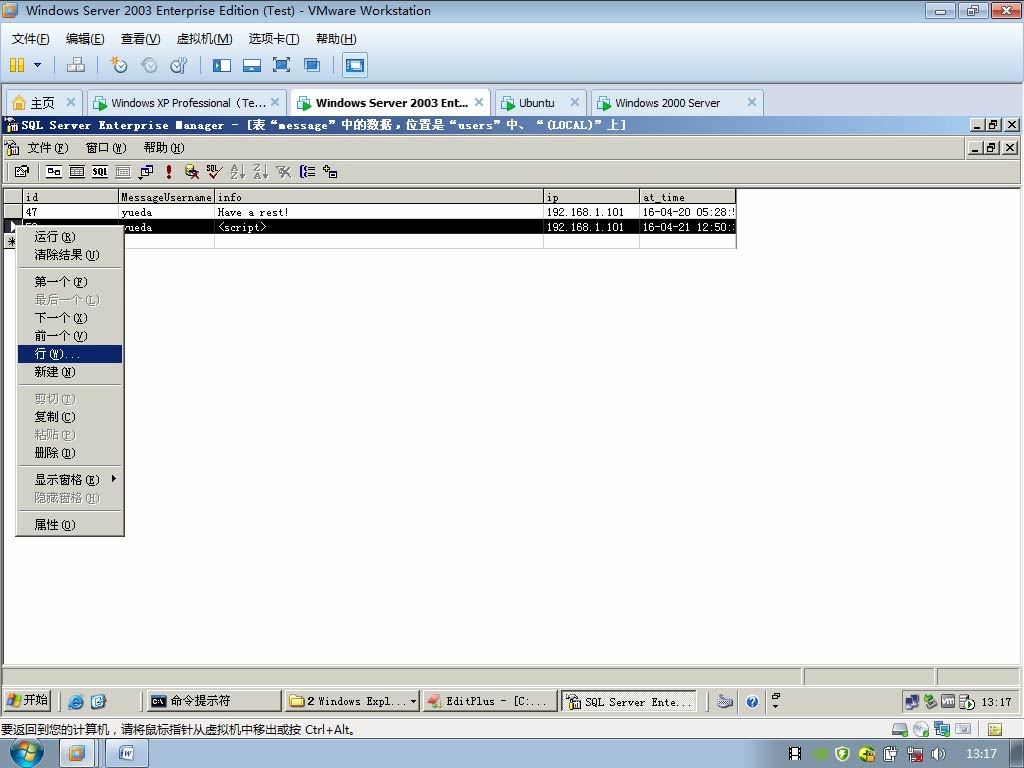Click the verify SQL checkmark icon
The height and width of the screenshot is (768, 1024).
215,172
